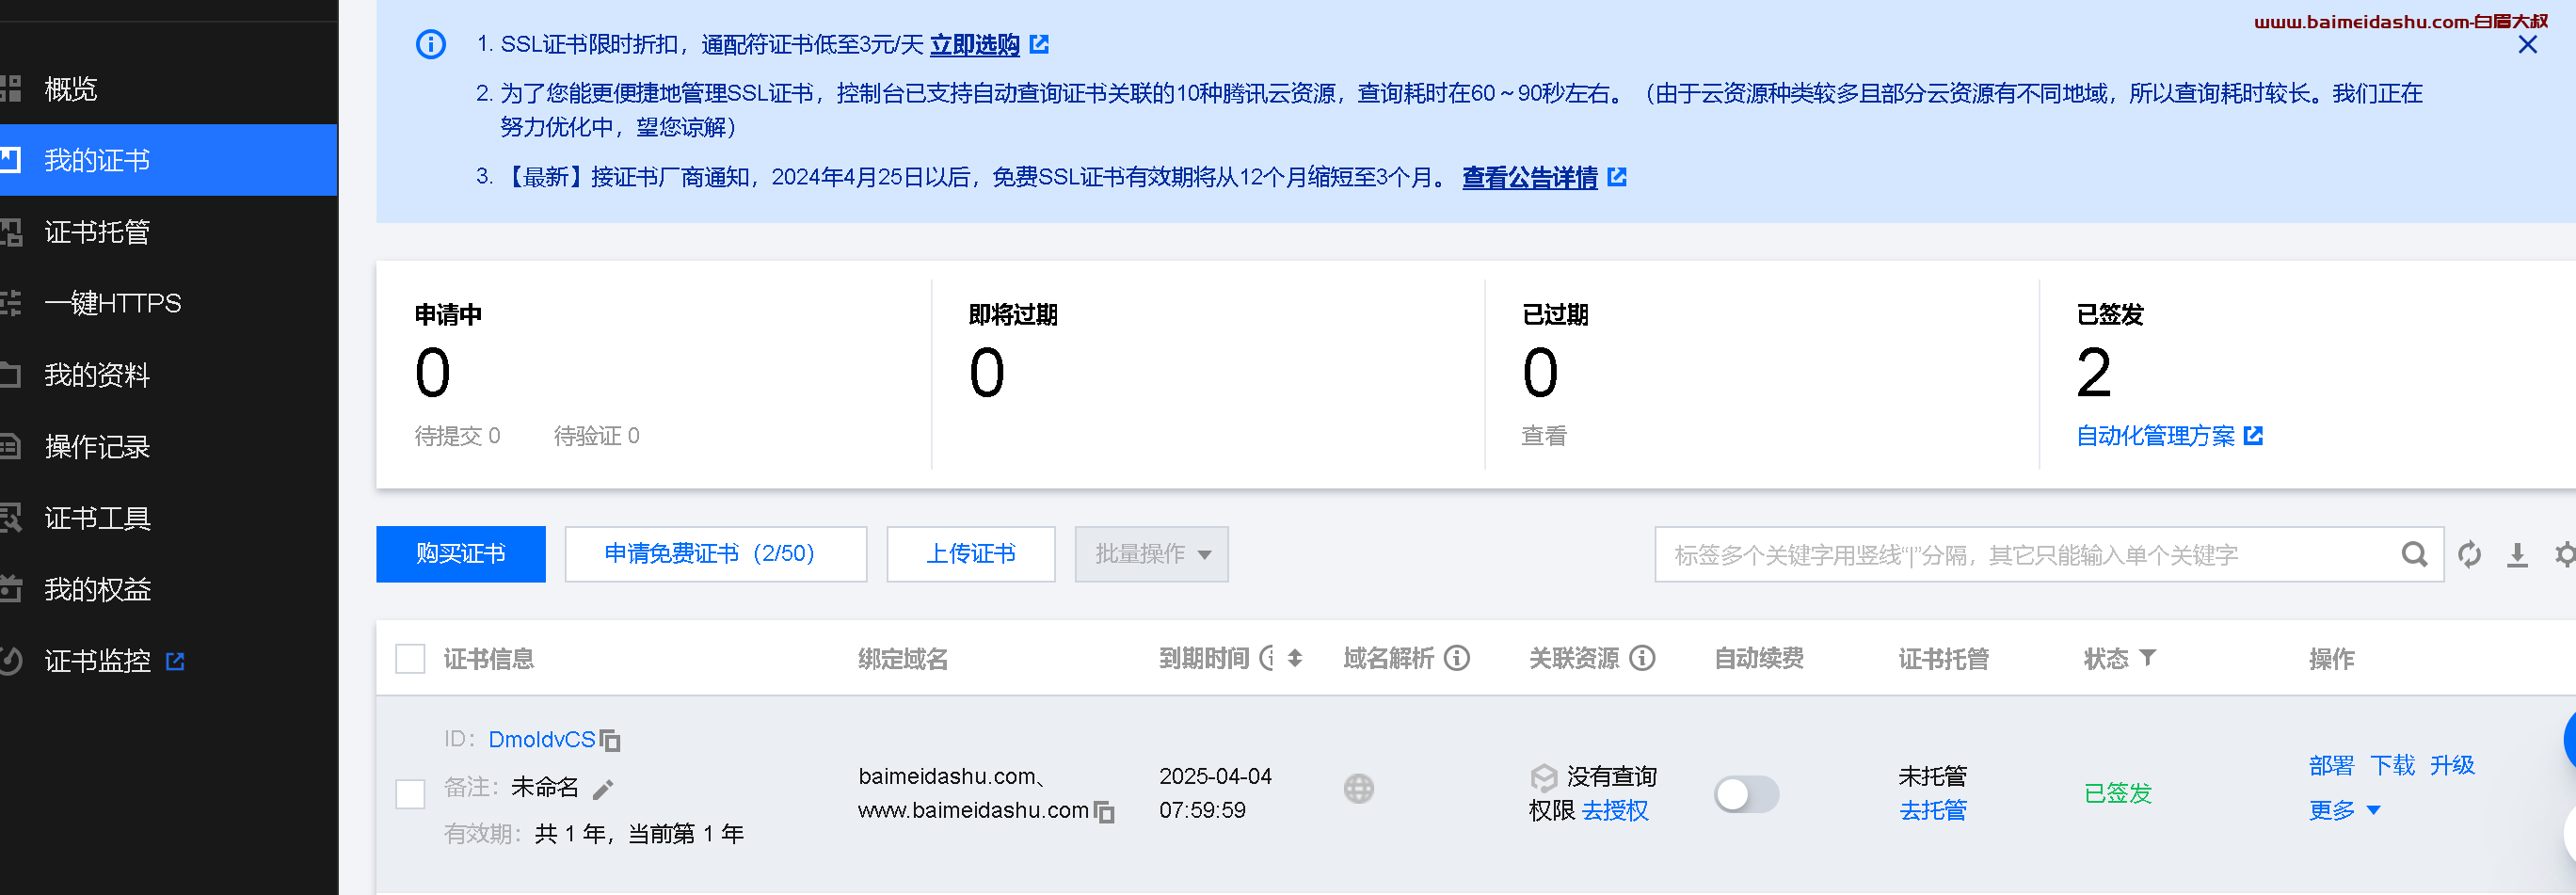Viewport: 2576px width, 895px height.
Task: Click the 购买证书 button
Action: click(461, 554)
